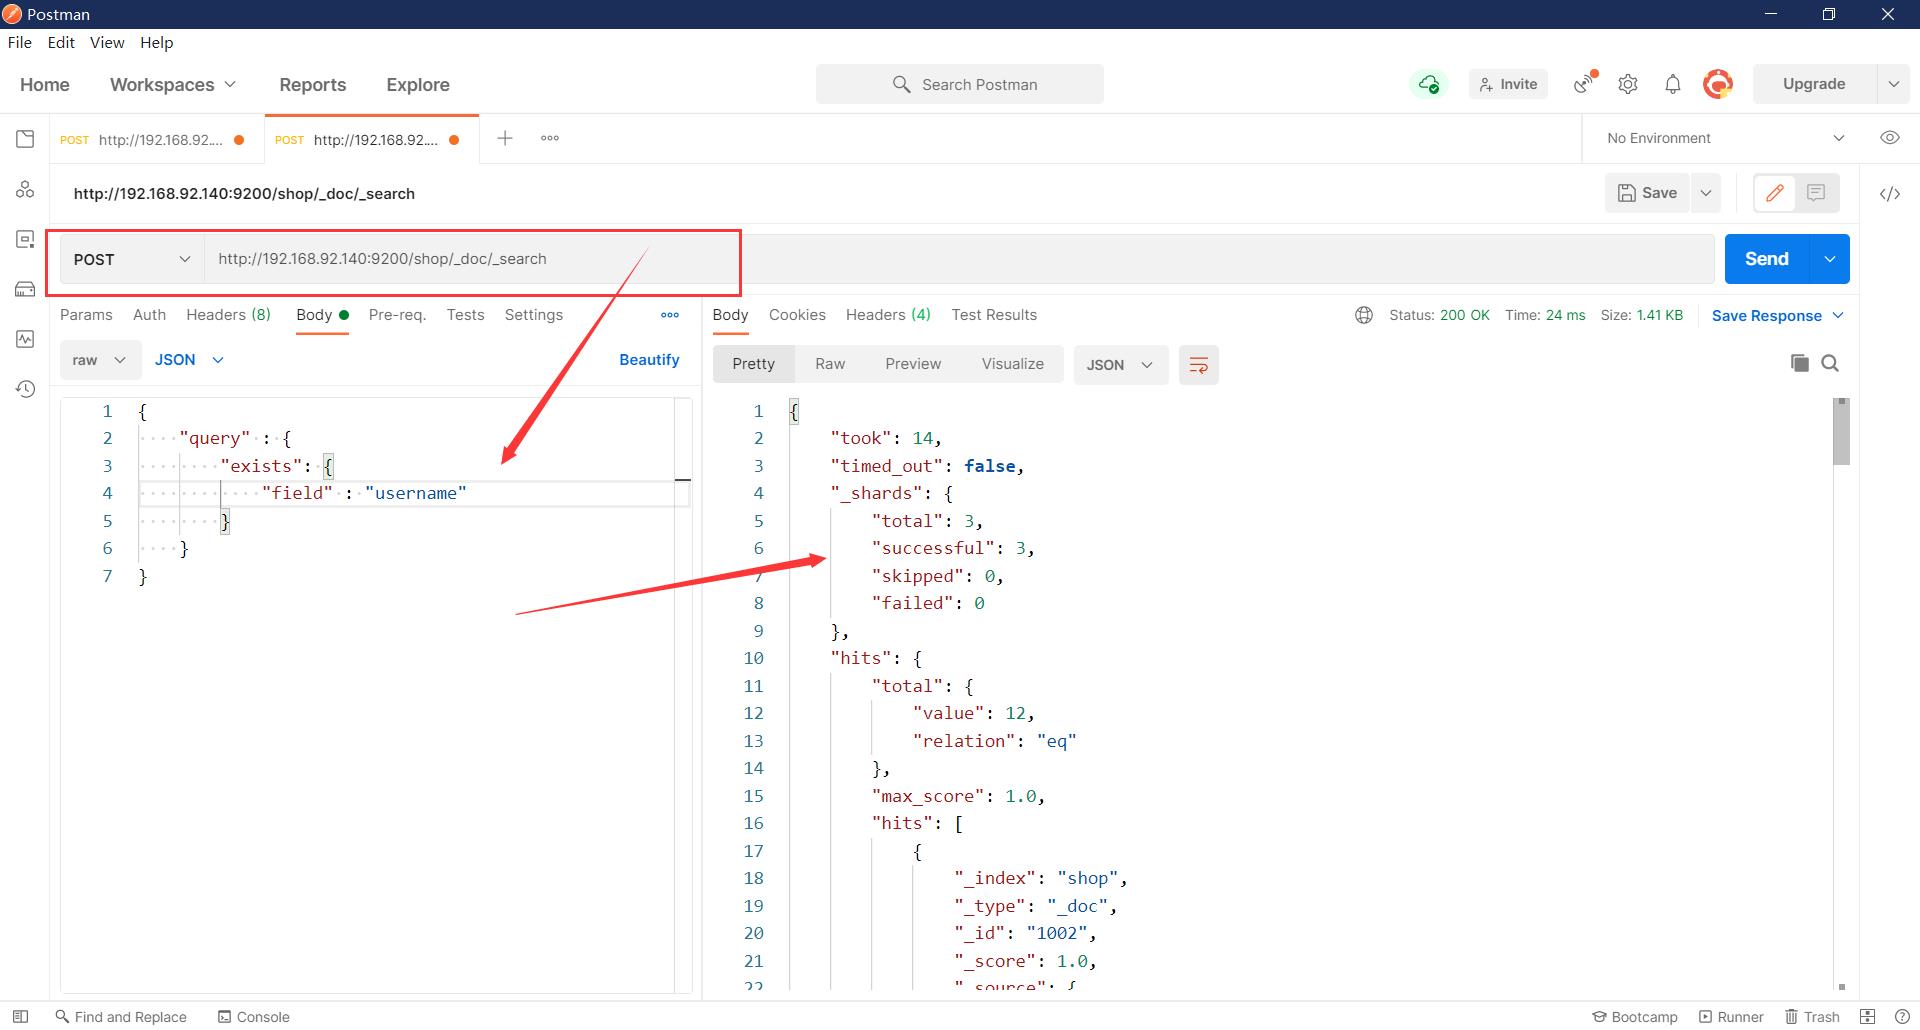This screenshot has width=1920, height=1030.
Task: Open the request body JSON language dropdown
Action: pos(189,360)
